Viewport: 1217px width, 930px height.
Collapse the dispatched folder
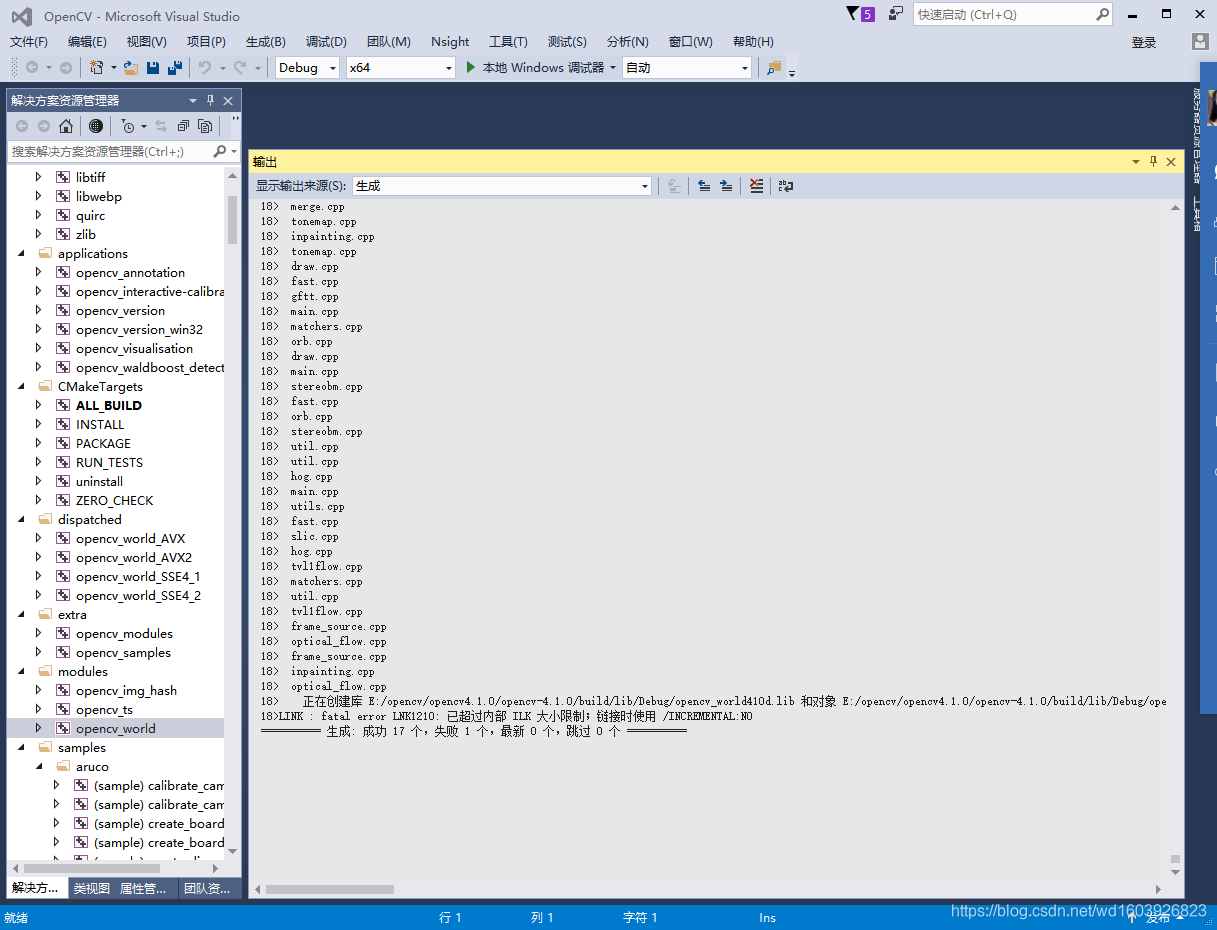tap(21, 520)
